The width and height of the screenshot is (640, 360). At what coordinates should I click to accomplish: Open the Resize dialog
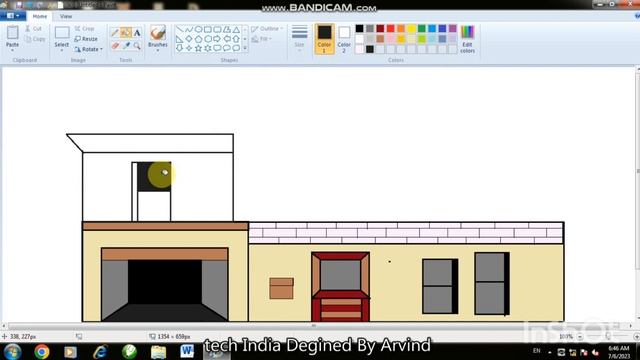(86, 39)
